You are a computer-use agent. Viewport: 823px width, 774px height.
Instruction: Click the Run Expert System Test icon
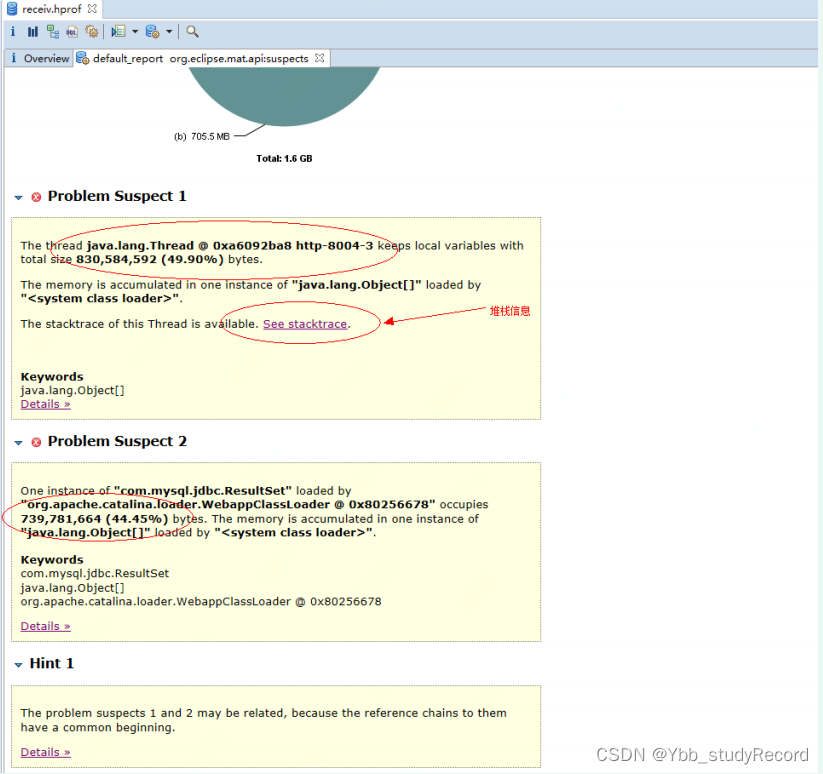(118, 31)
